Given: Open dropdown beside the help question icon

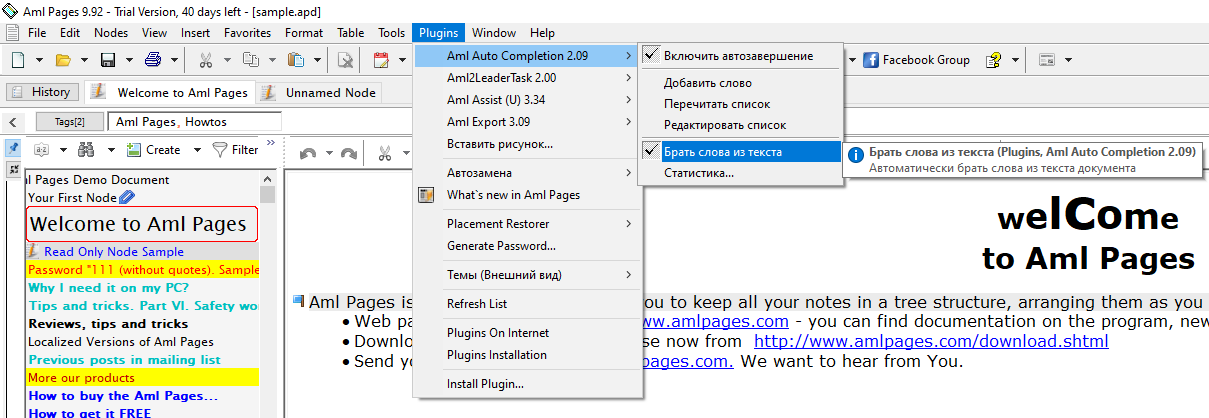Looking at the screenshot, I should point(1016,60).
